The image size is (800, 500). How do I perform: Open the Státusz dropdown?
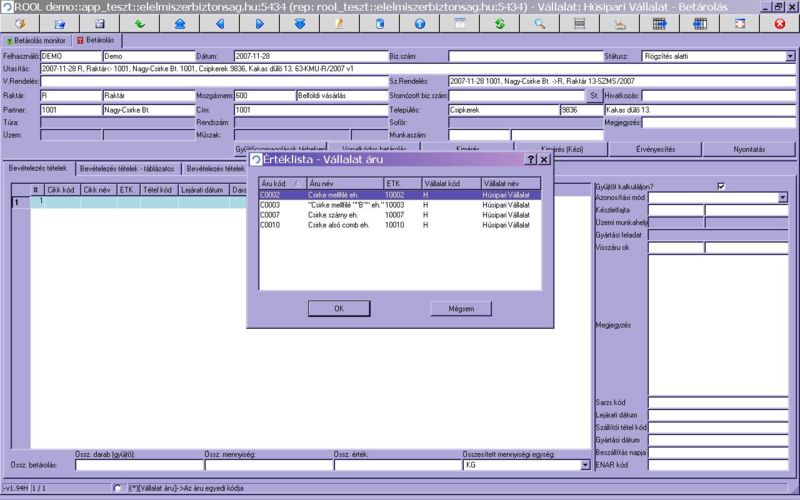pyautogui.click(x=790, y=57)
